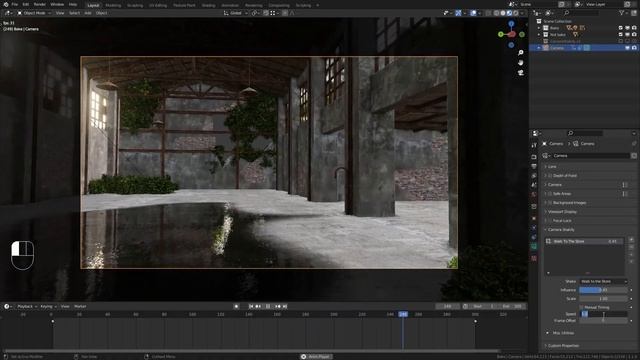Open the File menu
This screenshot has width=640, height=360.
[15, 4]
